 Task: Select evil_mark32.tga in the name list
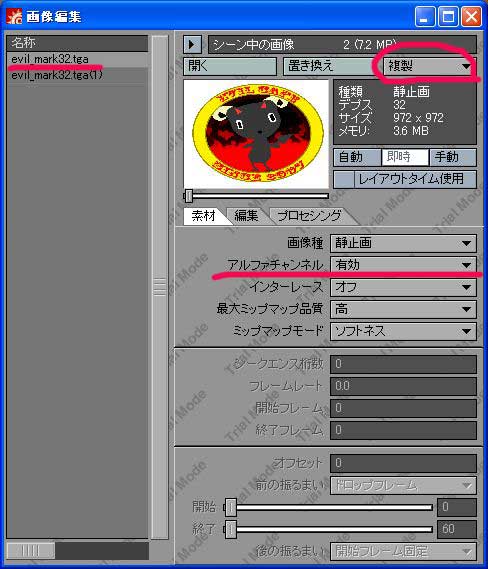(x=77, y=59)
